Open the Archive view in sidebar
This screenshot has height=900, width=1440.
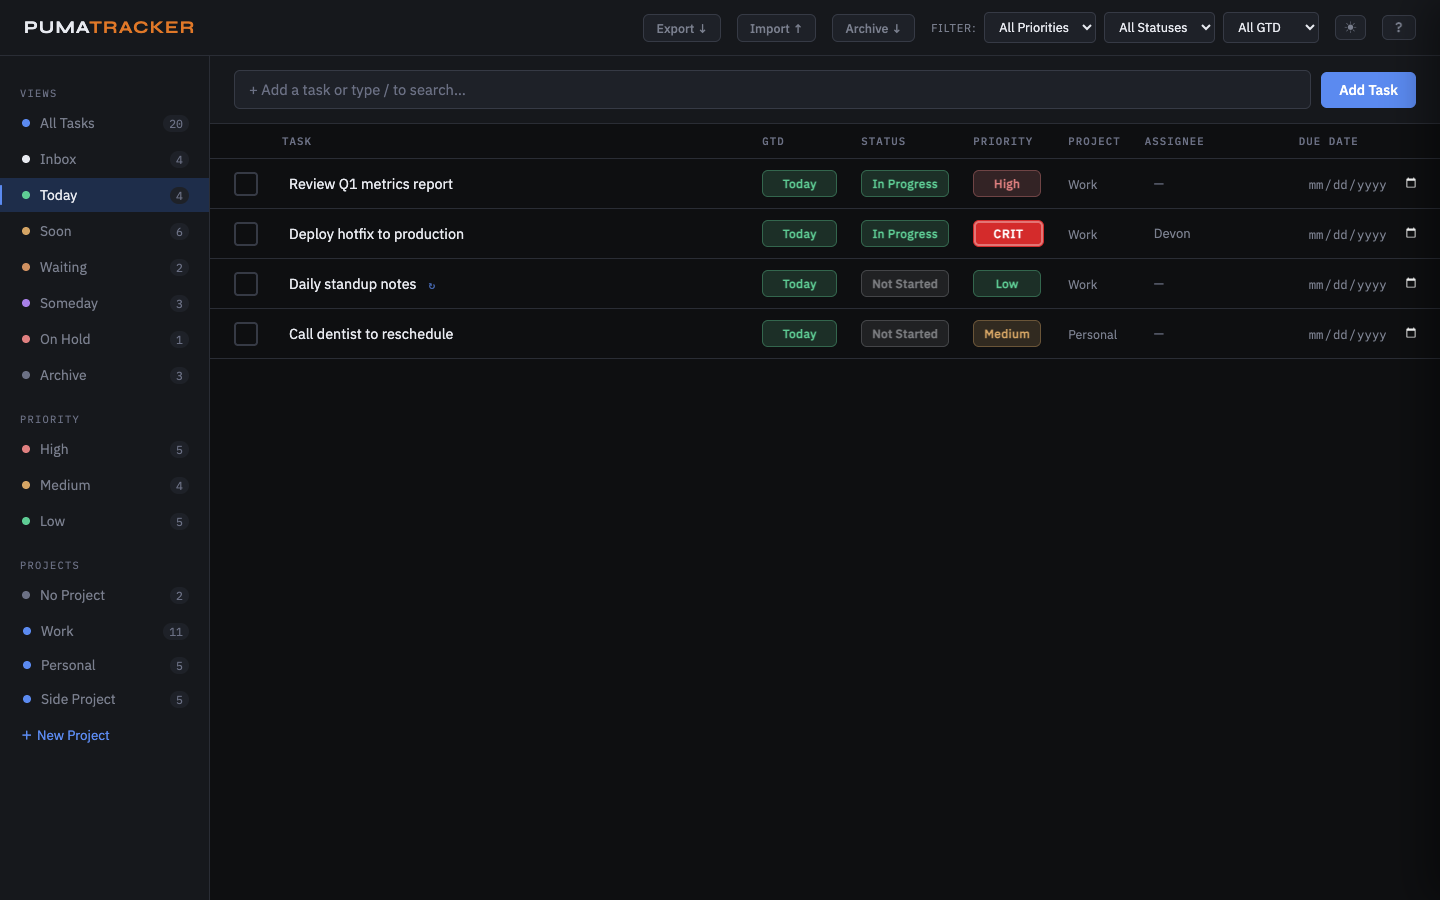pos(104,375)
